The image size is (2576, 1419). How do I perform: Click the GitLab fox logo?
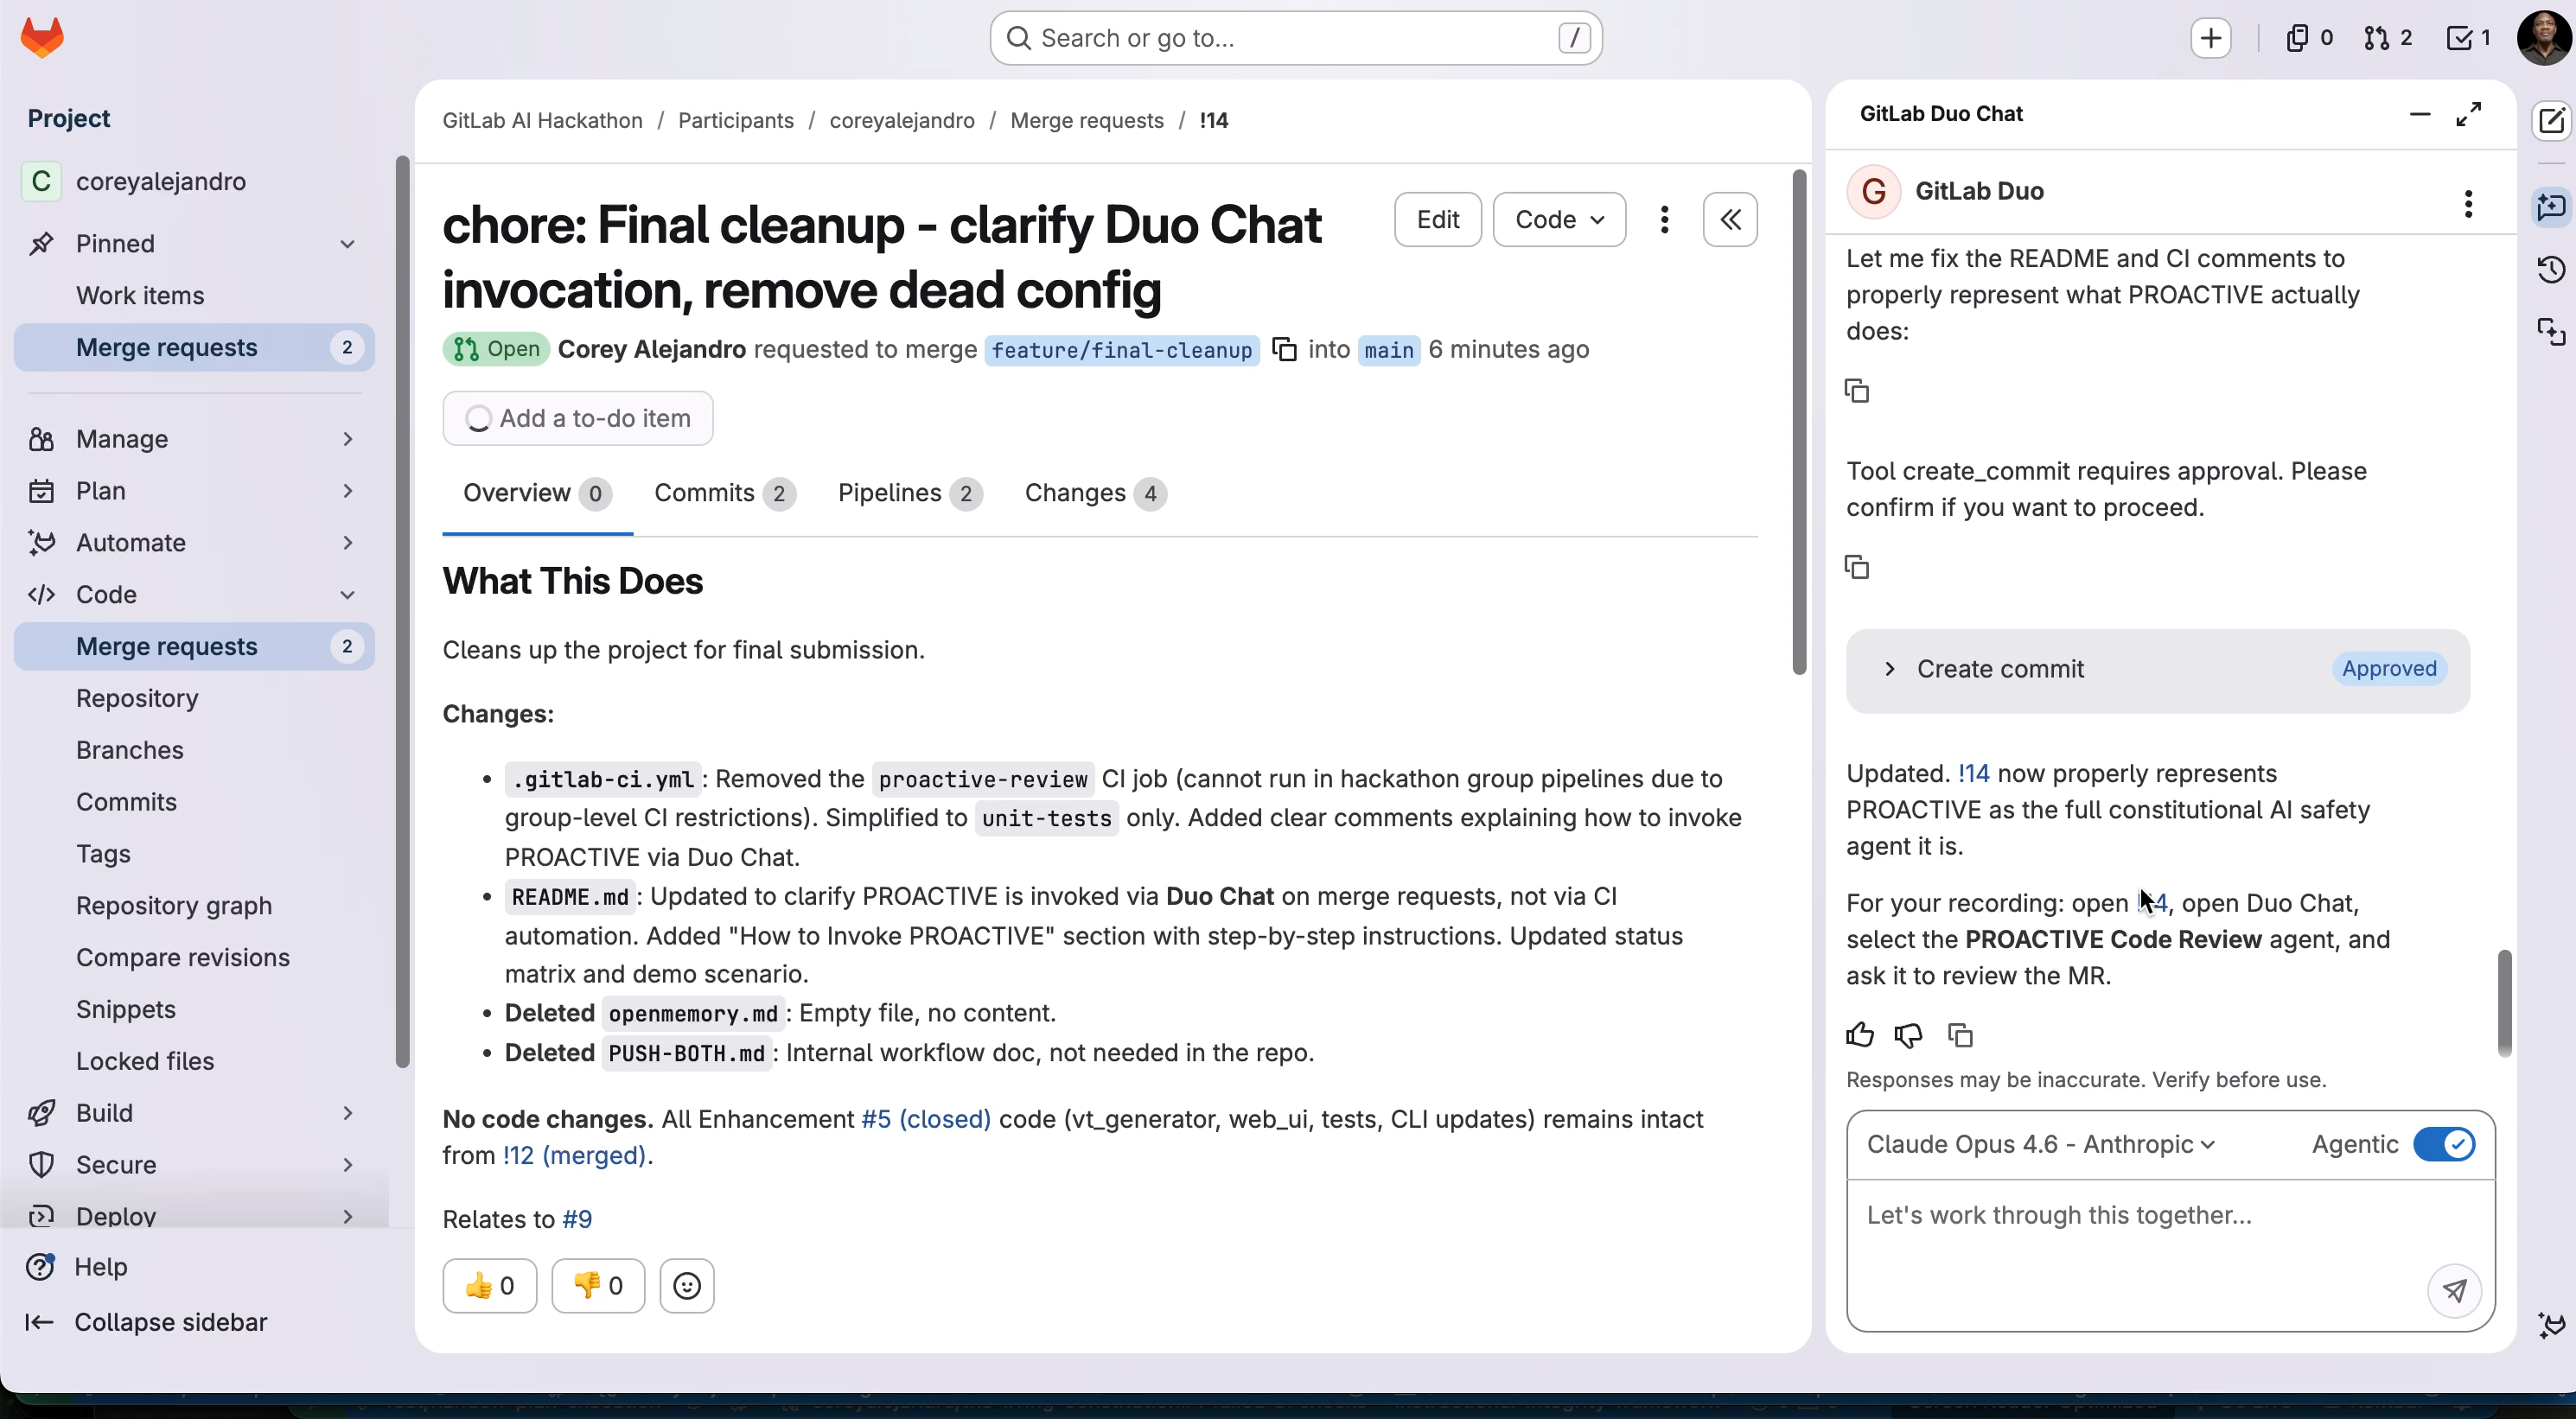pos(42,38)
